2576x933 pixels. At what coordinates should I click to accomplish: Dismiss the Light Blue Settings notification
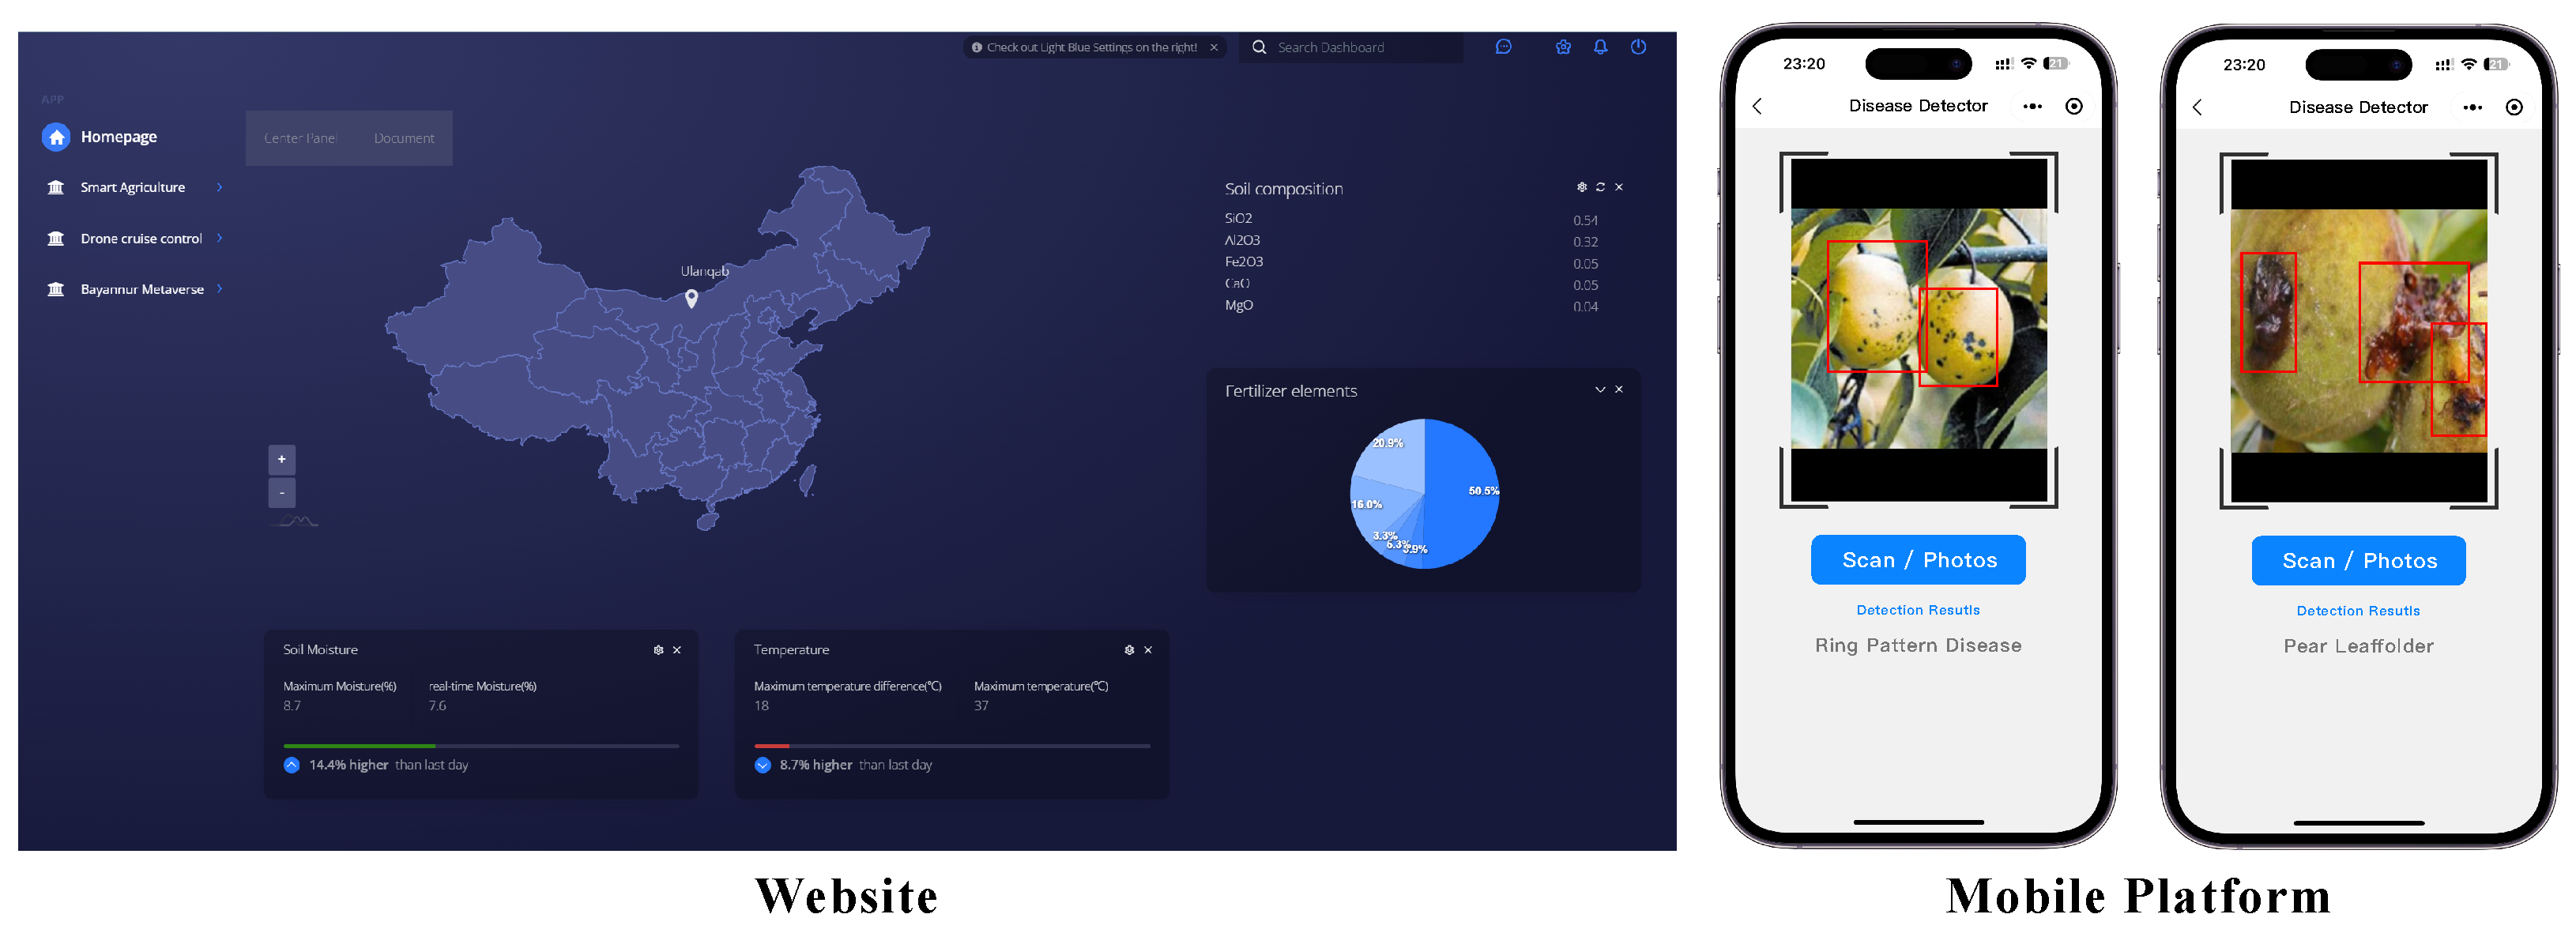click(1214, 47)
